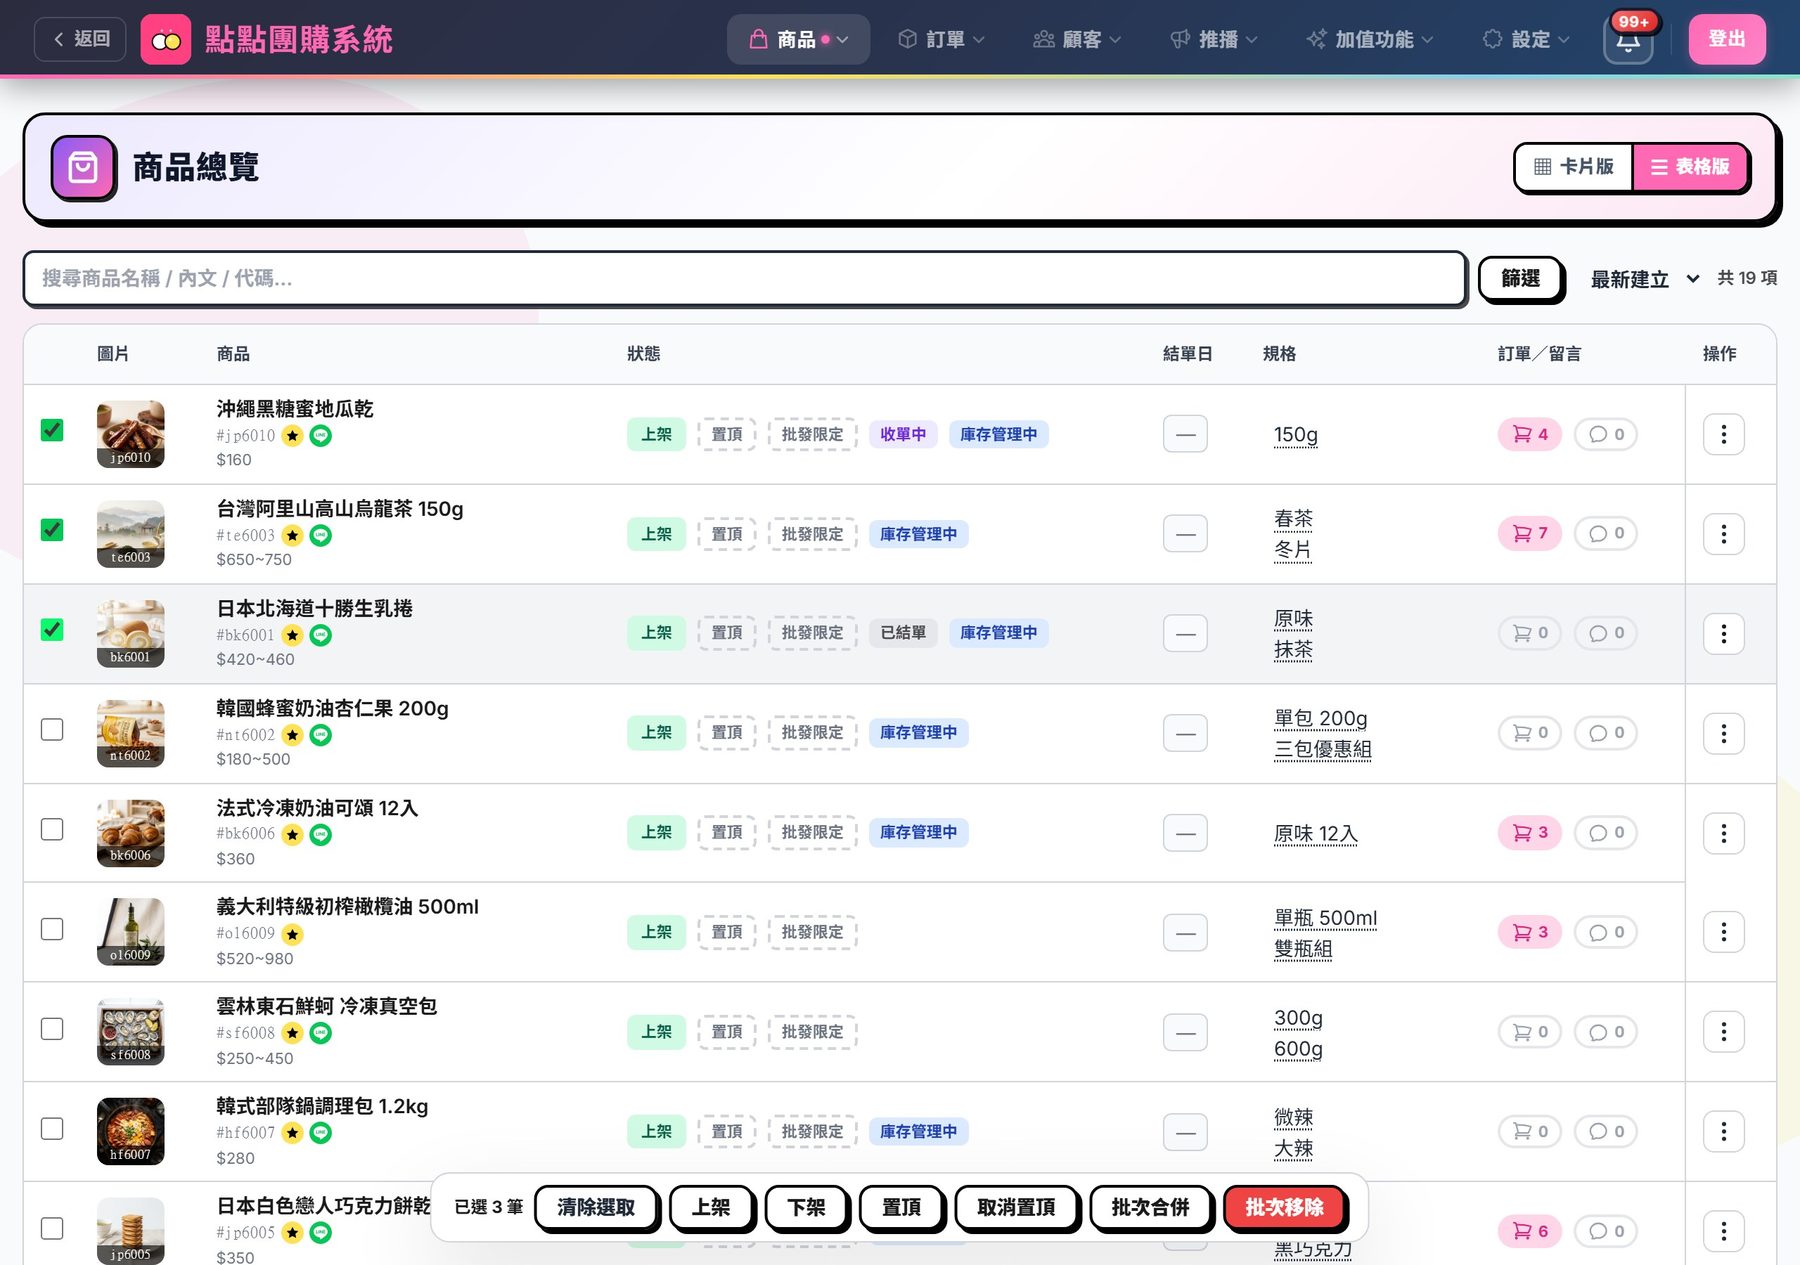
Task: Open the three-dot menu for 沖繩黑糖蜜地瓜乾
Action: tap(1723, 434)
